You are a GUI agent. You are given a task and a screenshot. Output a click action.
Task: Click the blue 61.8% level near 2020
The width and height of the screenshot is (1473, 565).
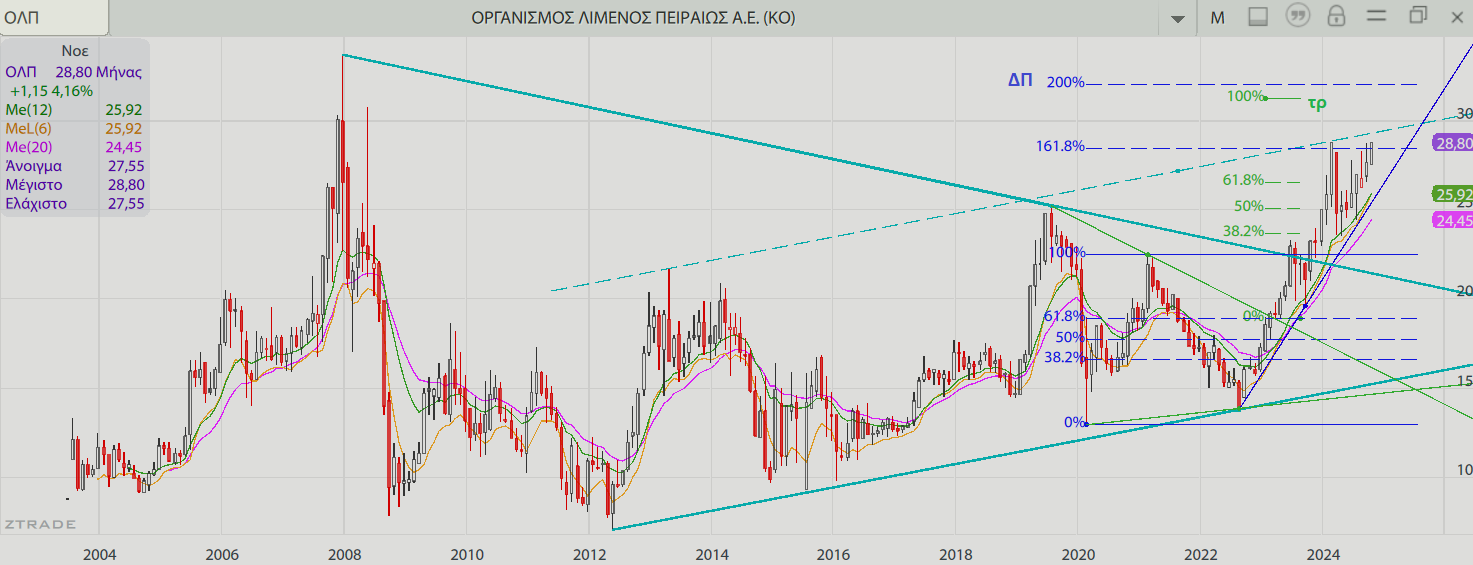[x=1064, y=317]
